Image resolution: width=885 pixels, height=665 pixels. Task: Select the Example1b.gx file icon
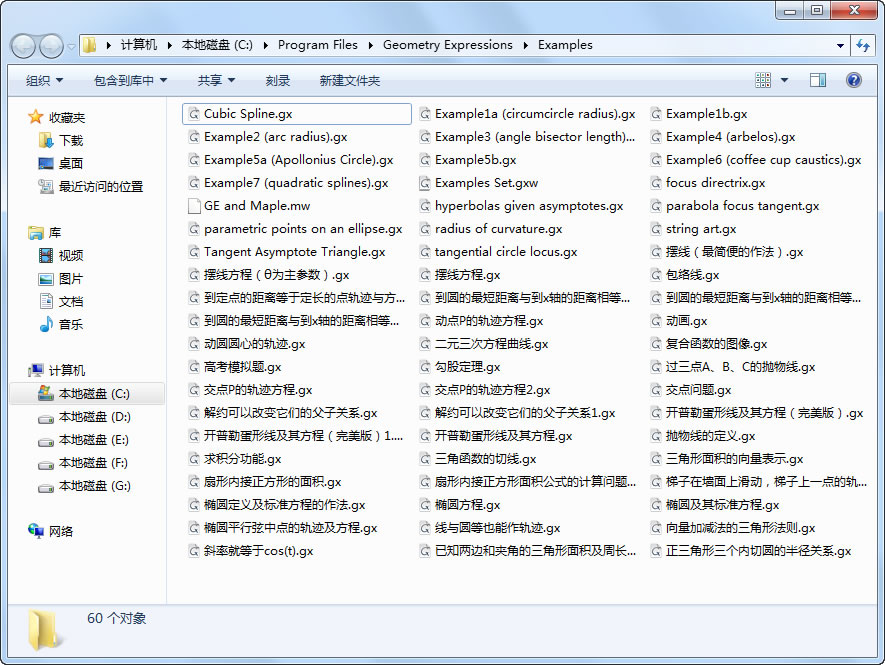coord(656,114)
